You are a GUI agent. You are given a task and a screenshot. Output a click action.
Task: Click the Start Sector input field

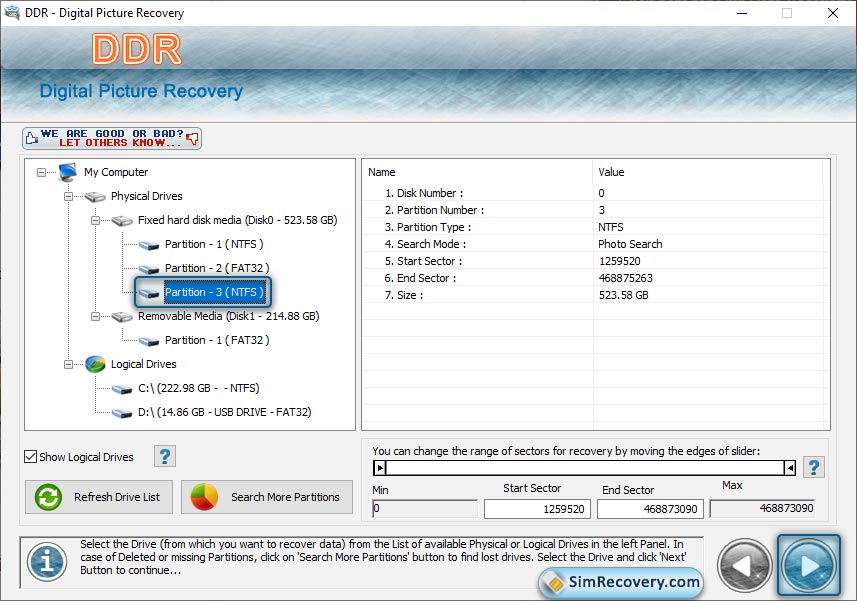point(537,509)
